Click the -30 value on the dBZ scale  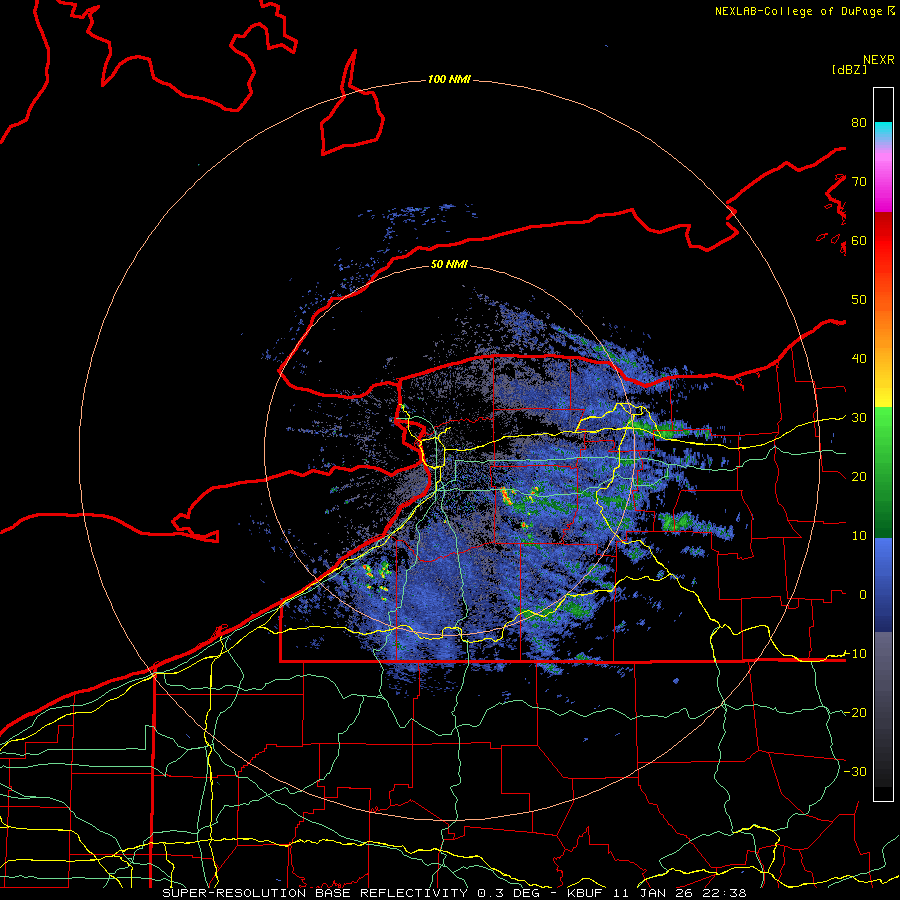pyautogui.click(x=855, y=772)
